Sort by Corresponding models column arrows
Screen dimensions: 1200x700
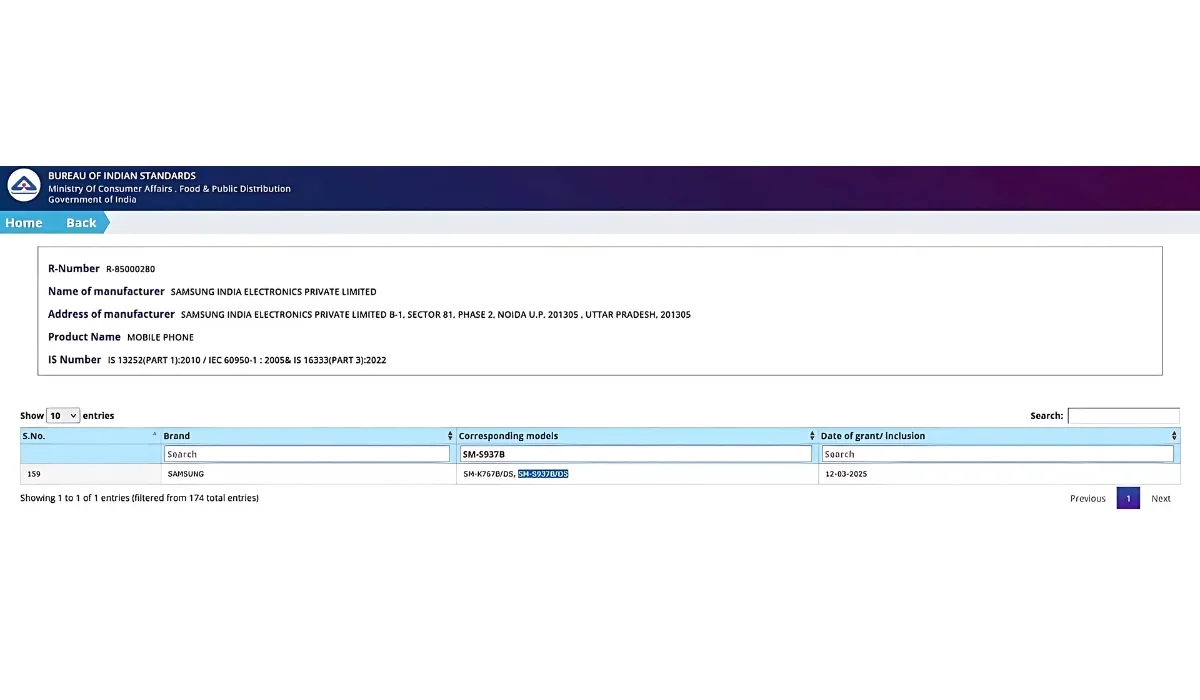(812, 436)
